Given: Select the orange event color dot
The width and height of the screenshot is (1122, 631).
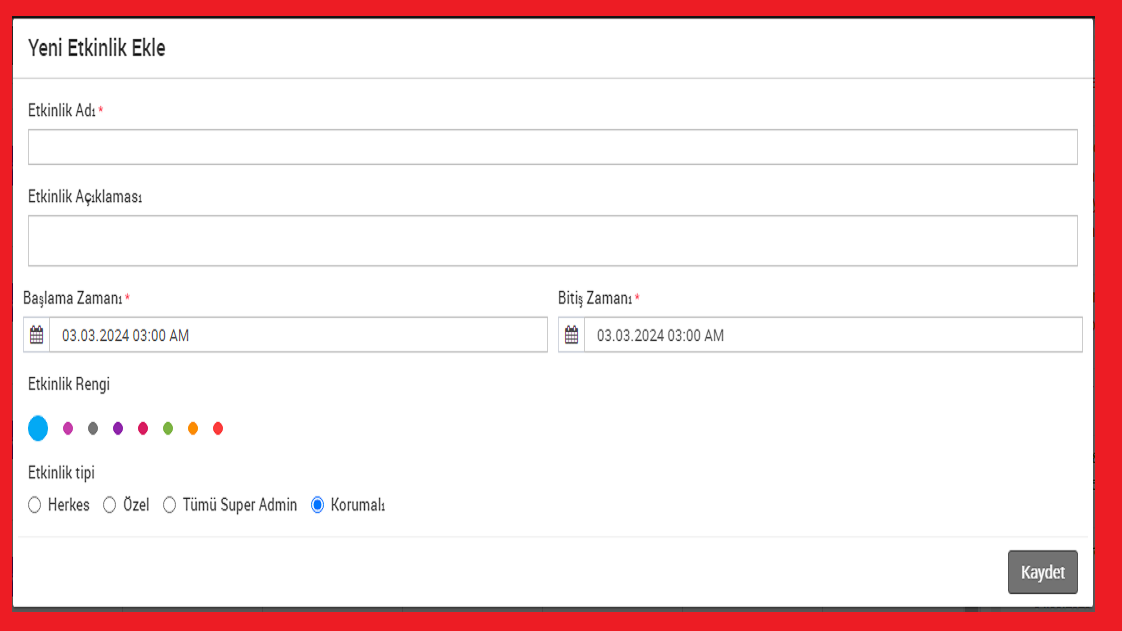Looking at the screenshot, I should click(x=193, y=428).
